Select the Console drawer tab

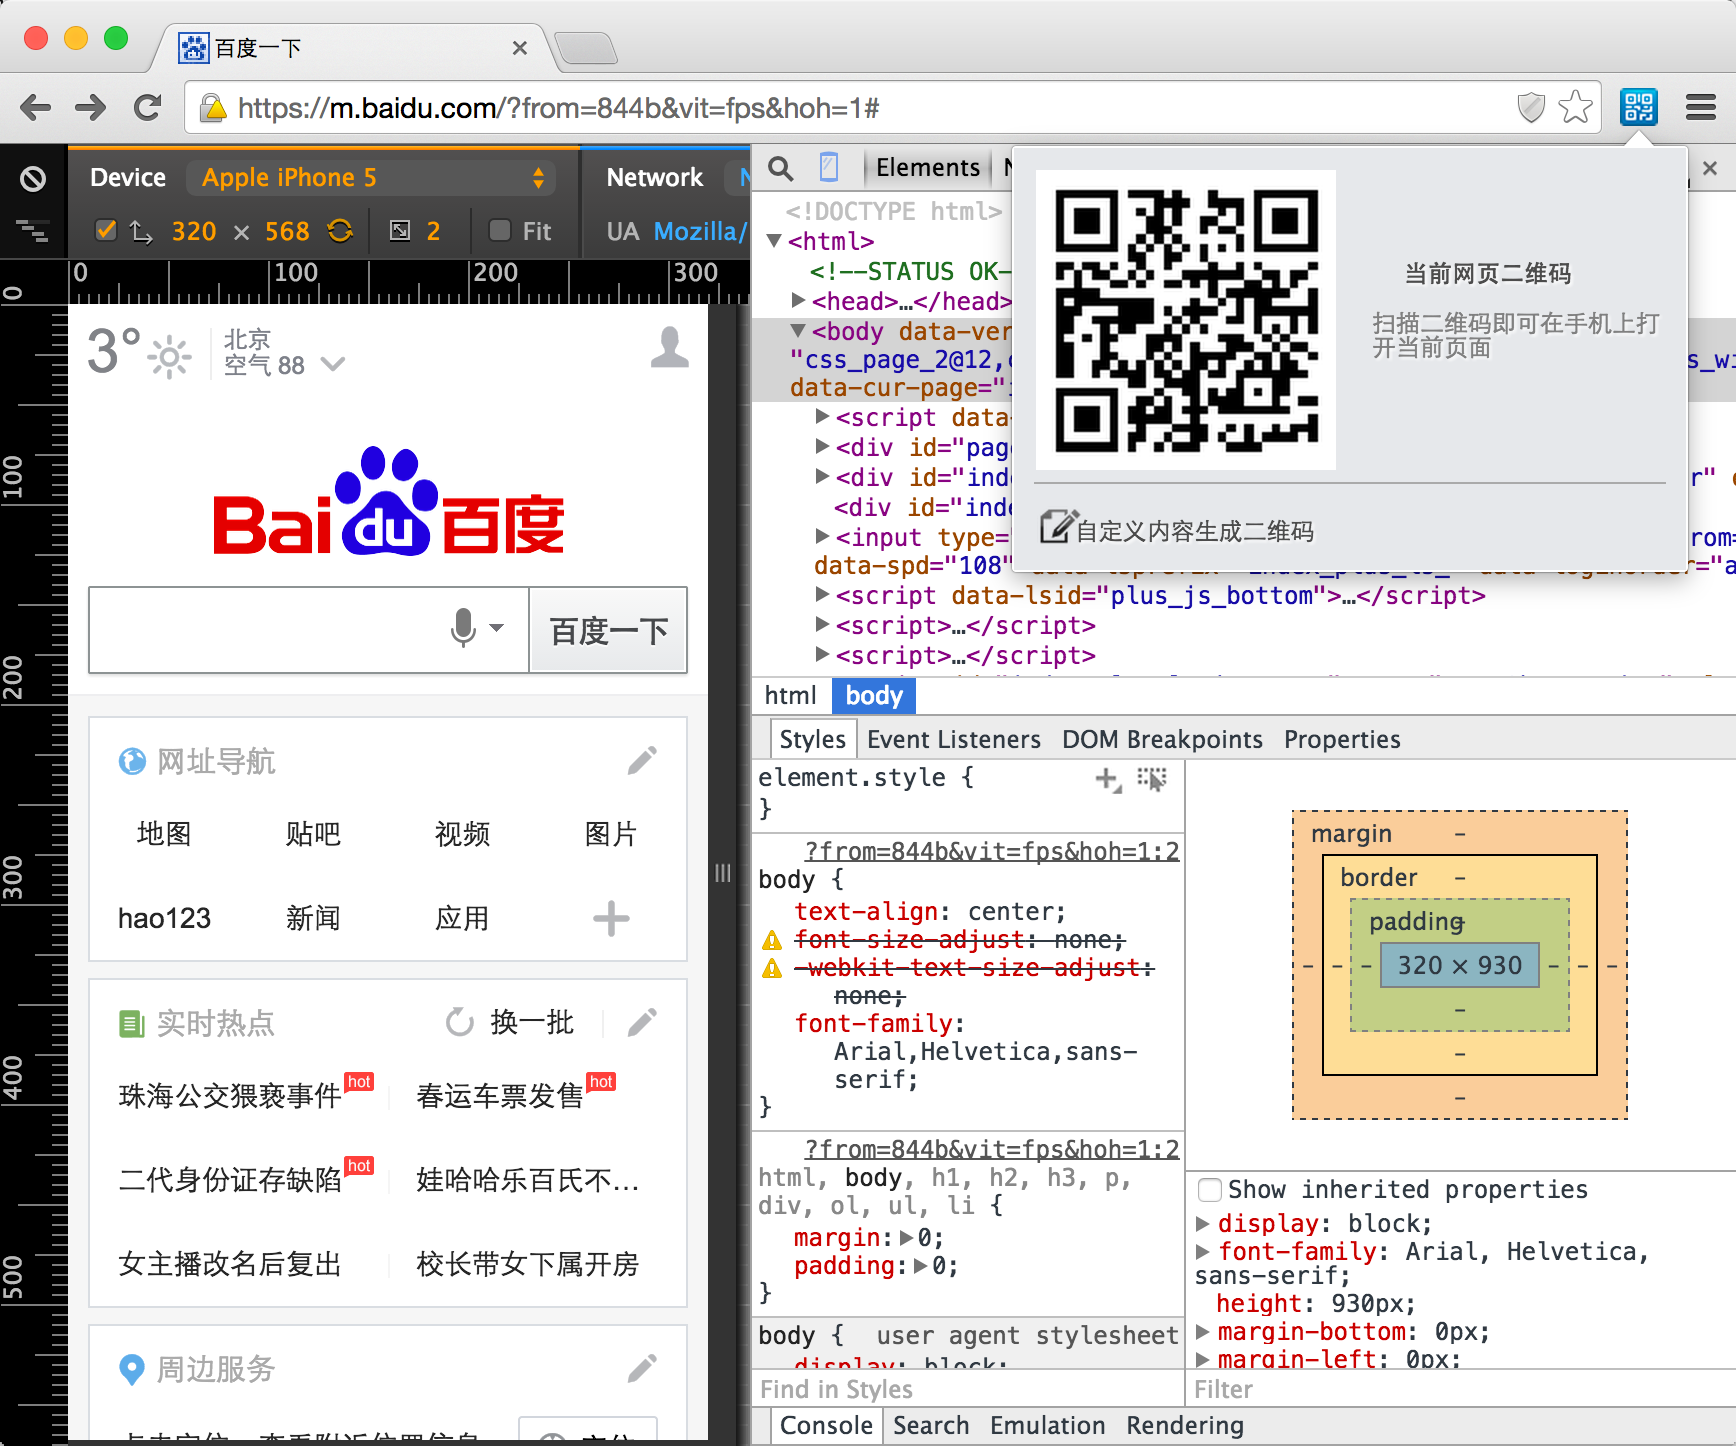coord(826,1426)
